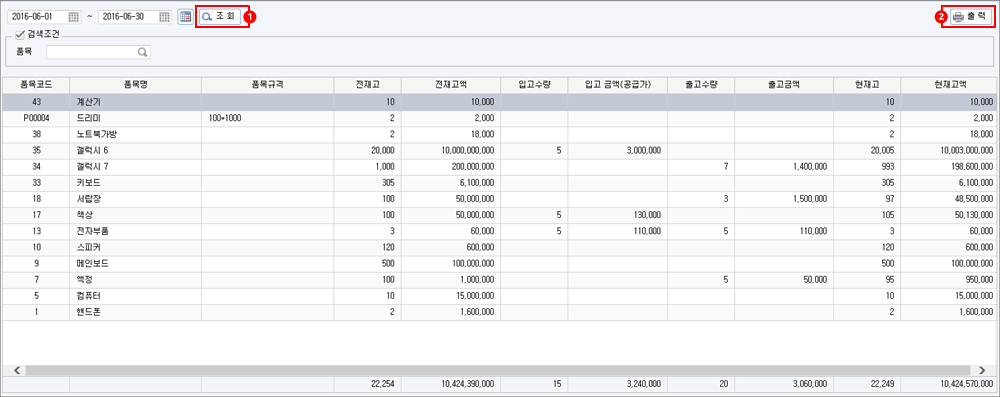Select the 메인보드 row
The width and height of the screenshot is (1000, 397).
coord(500,264)
